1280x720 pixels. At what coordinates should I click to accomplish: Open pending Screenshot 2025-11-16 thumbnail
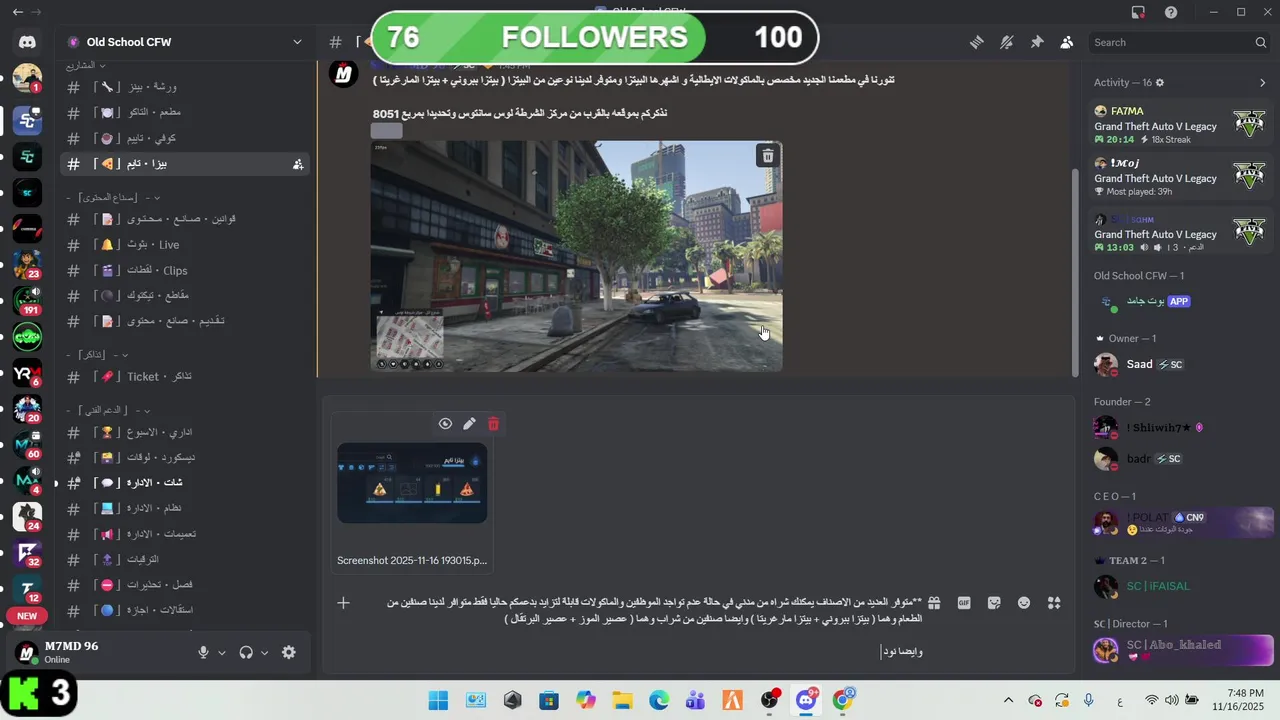click(x=412, y=483)
